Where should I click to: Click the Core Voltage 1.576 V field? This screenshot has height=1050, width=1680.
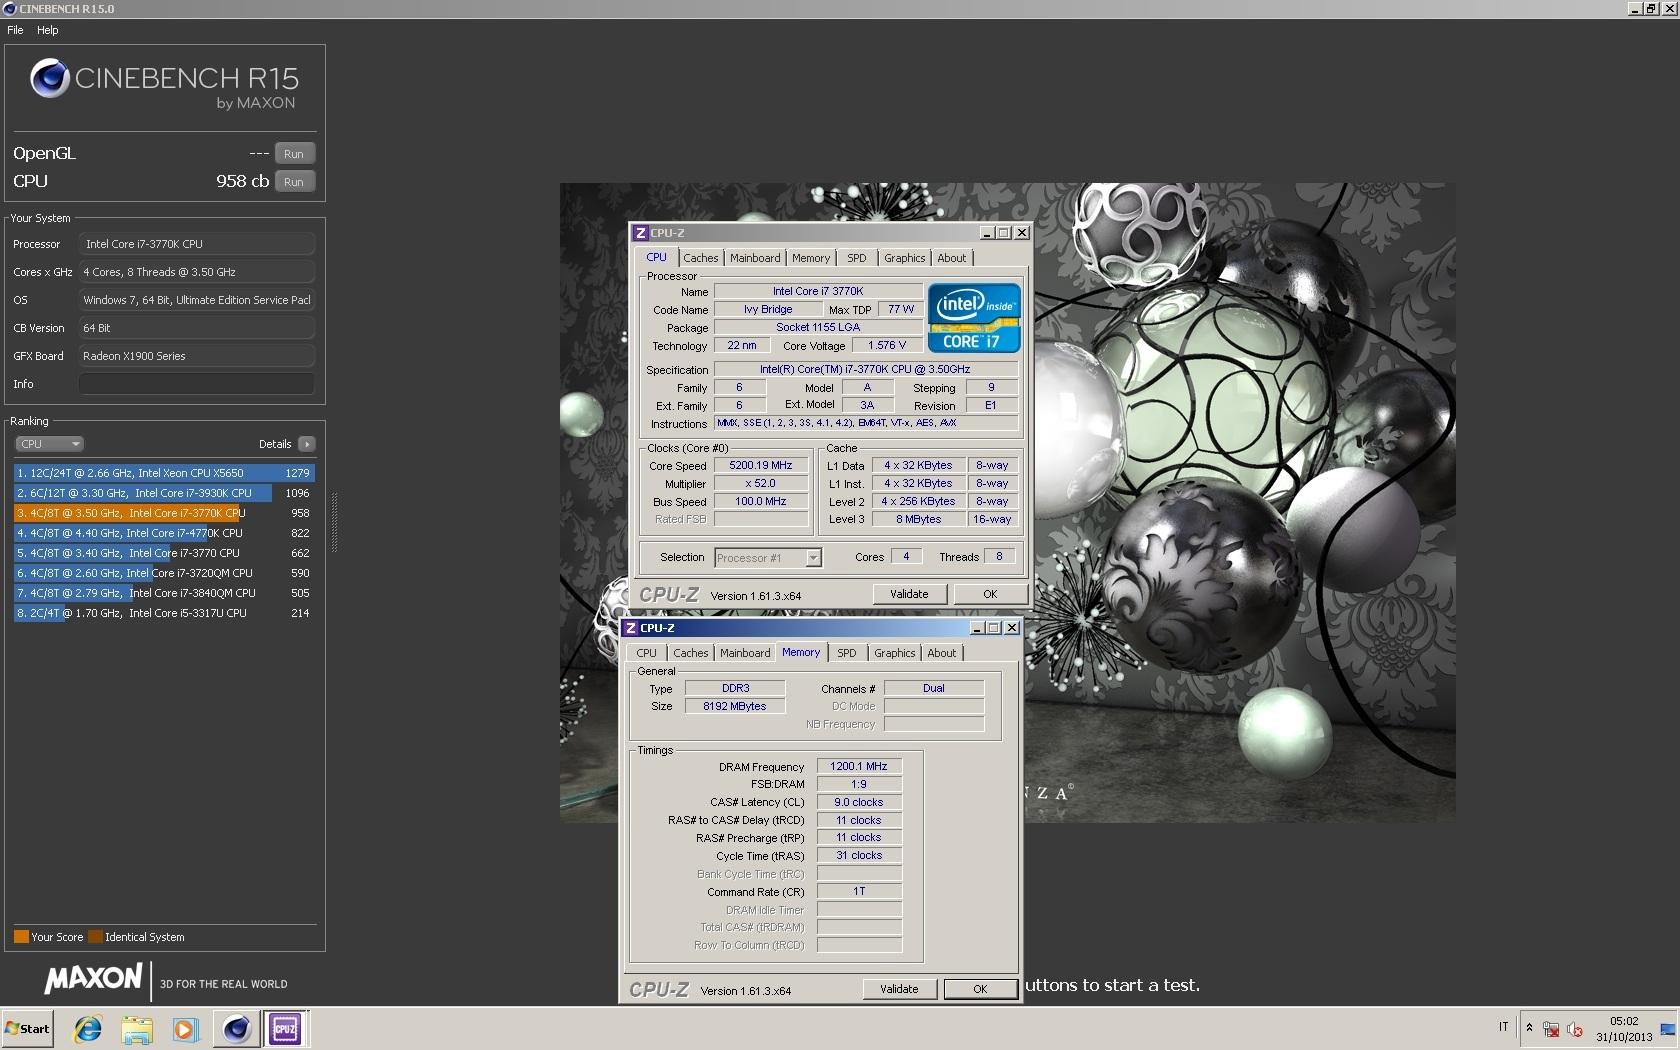[887, 345]
